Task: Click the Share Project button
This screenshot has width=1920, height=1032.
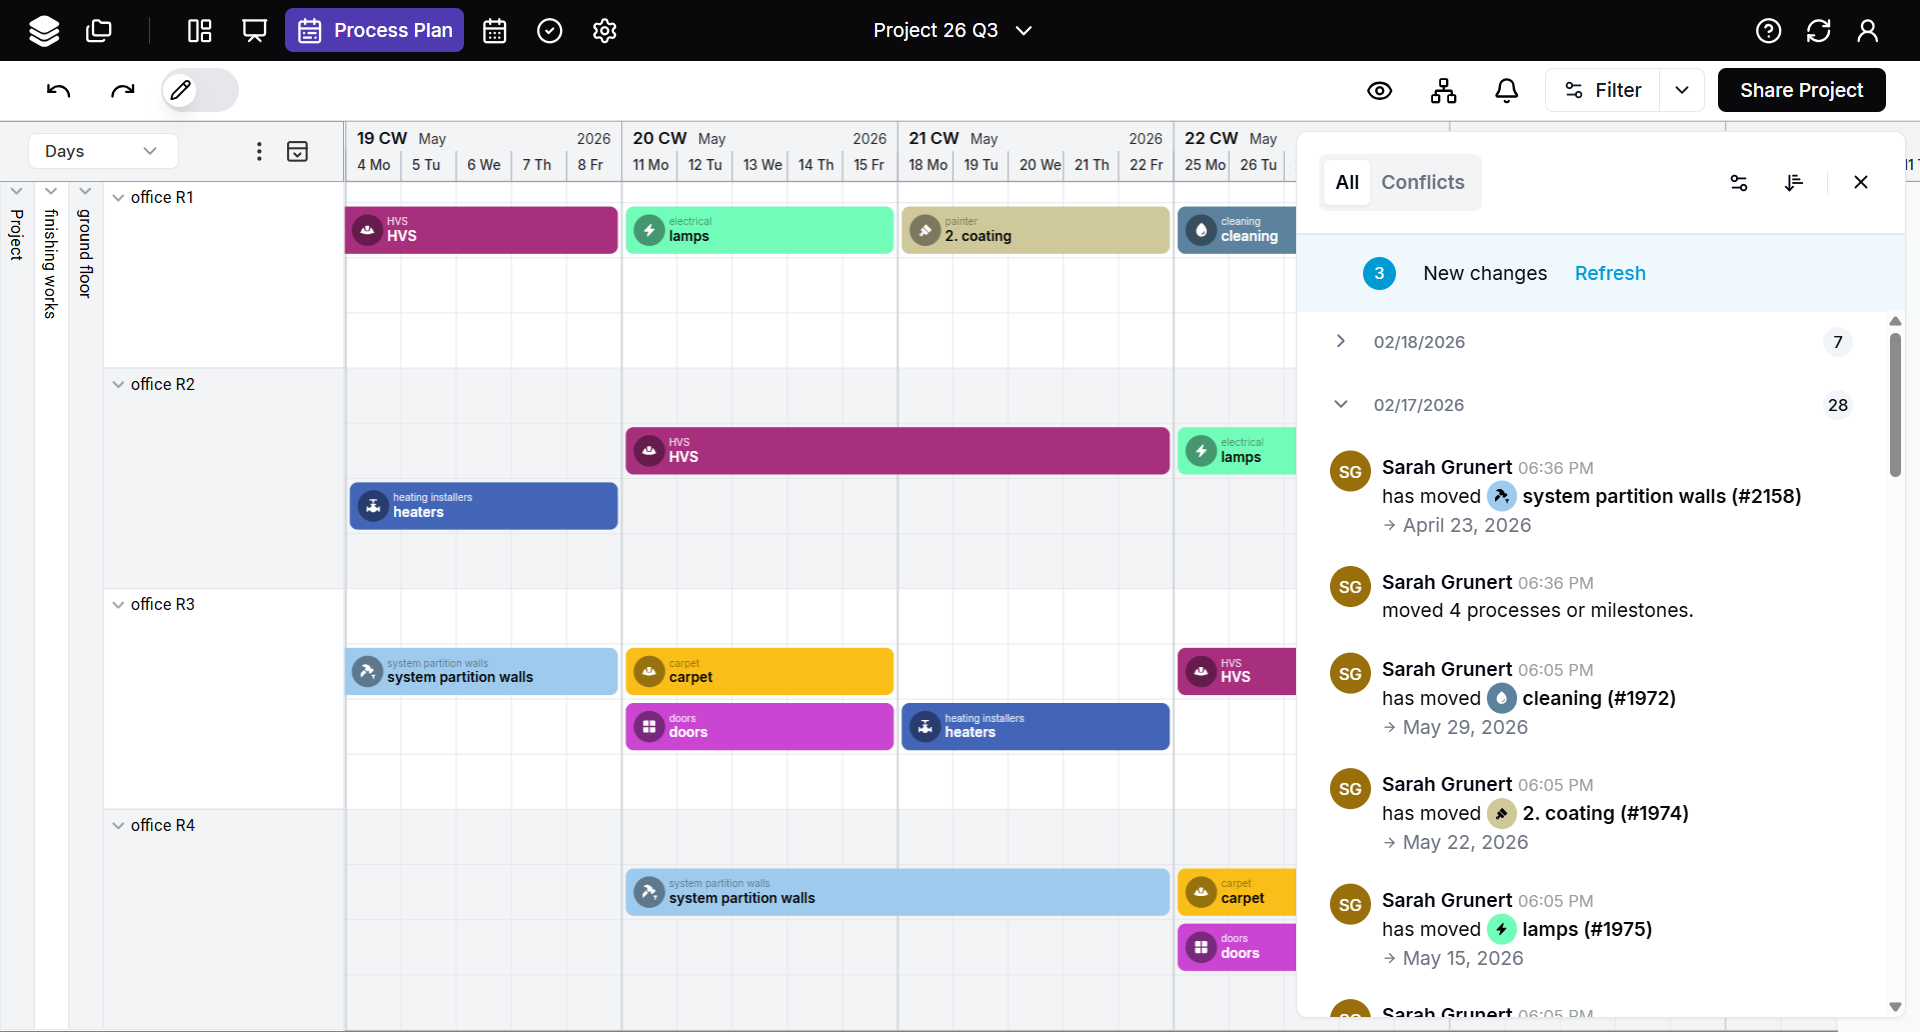Action: pyautogui.click(x=1801, y=91)
